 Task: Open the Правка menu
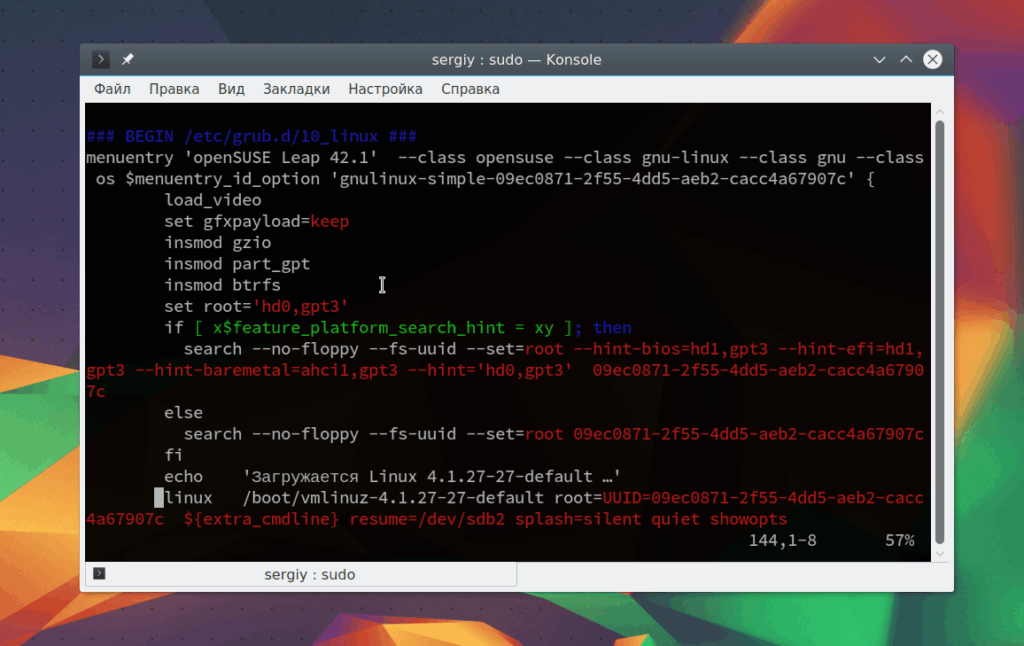tap(174, 89)
